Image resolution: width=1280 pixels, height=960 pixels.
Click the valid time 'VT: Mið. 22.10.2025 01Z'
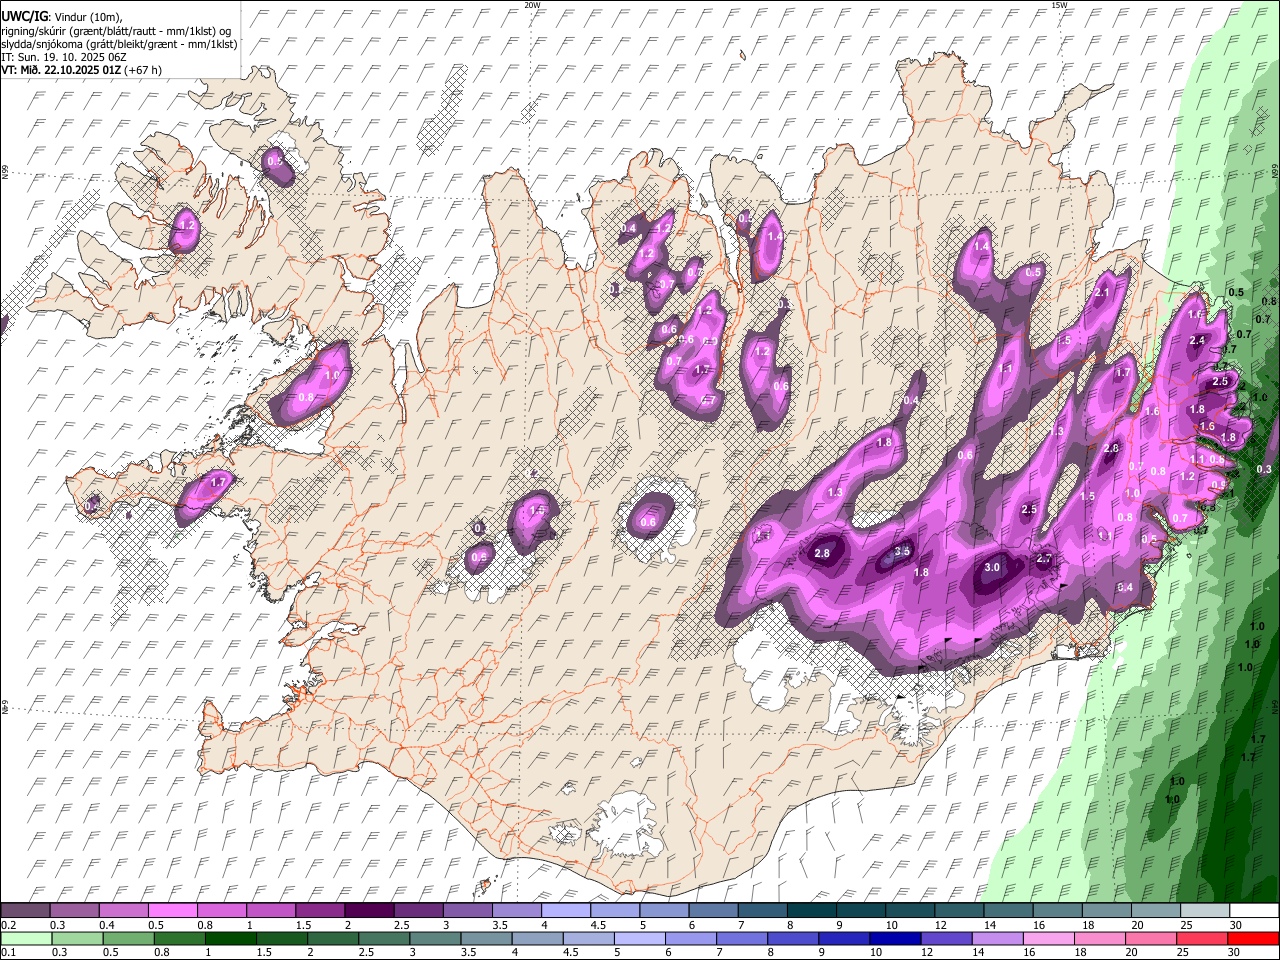[x=61, y=70]
